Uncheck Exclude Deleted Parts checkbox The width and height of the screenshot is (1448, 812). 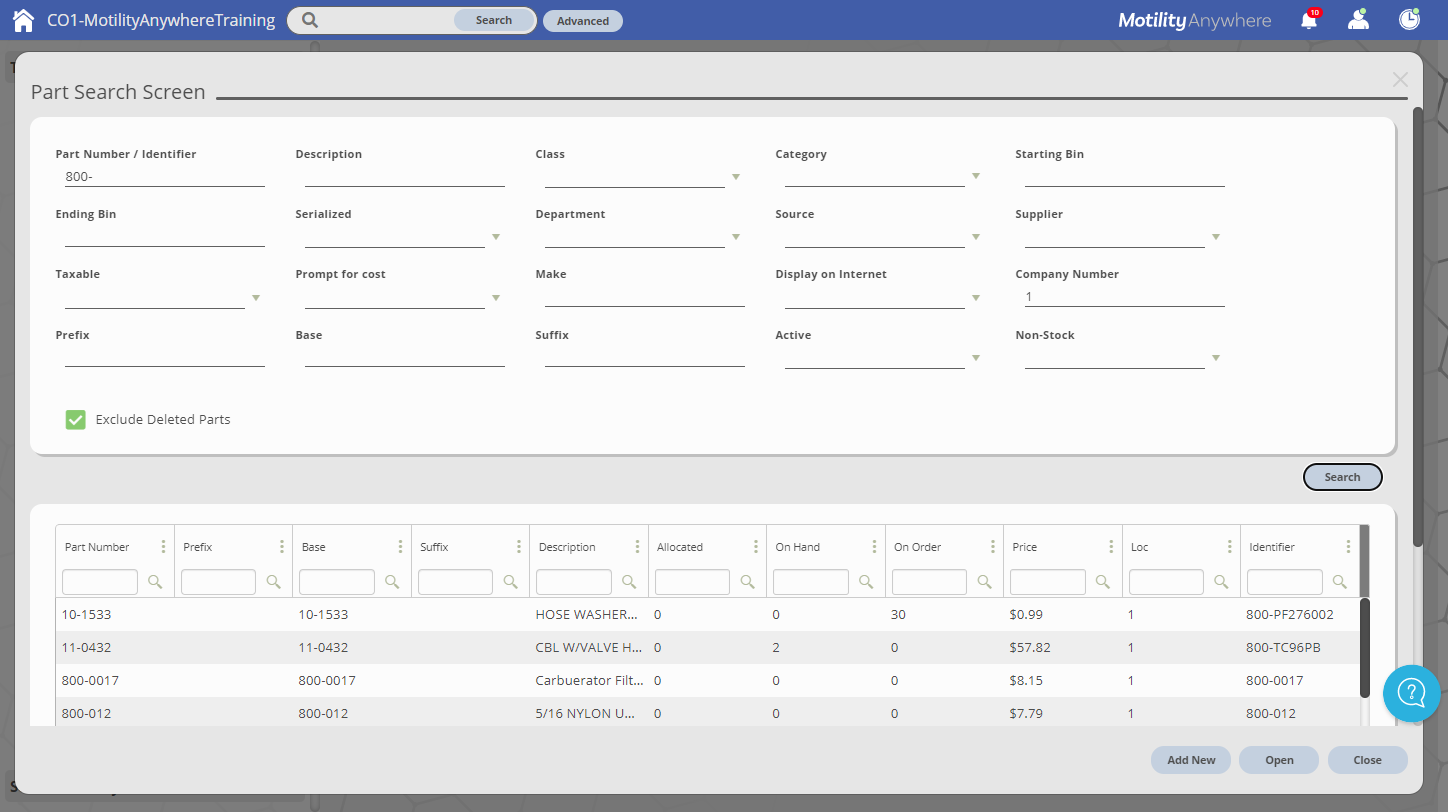coord(75,420)
